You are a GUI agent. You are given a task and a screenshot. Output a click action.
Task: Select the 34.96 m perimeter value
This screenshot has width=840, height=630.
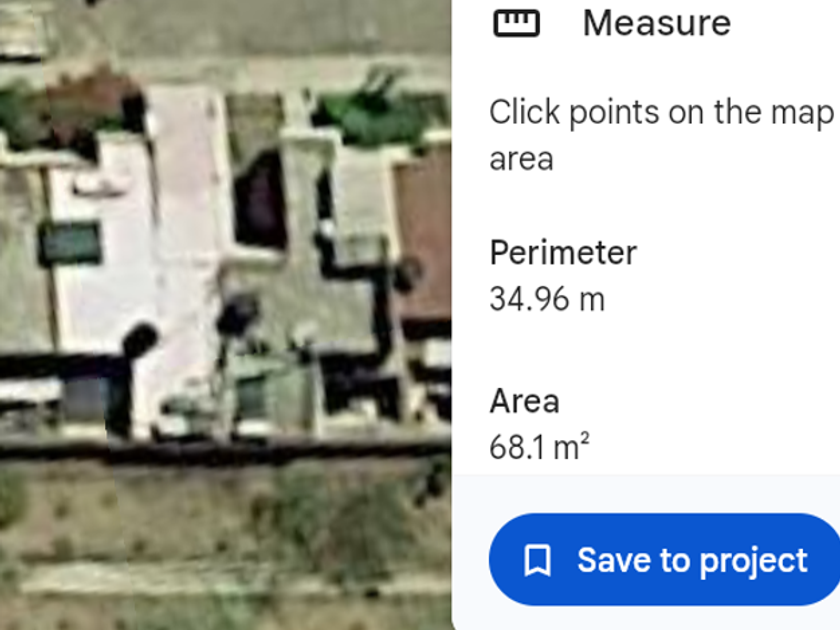pyautogui.click(x=547, y=299)
